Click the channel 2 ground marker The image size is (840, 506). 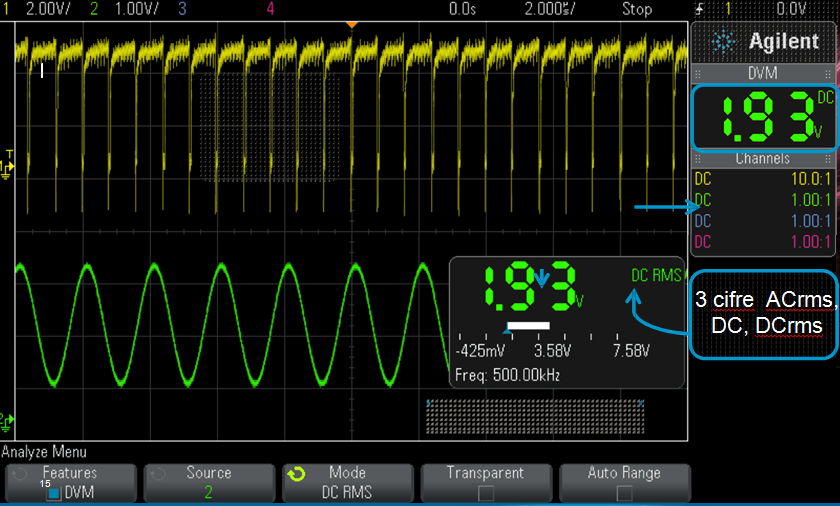coord(8,418)
